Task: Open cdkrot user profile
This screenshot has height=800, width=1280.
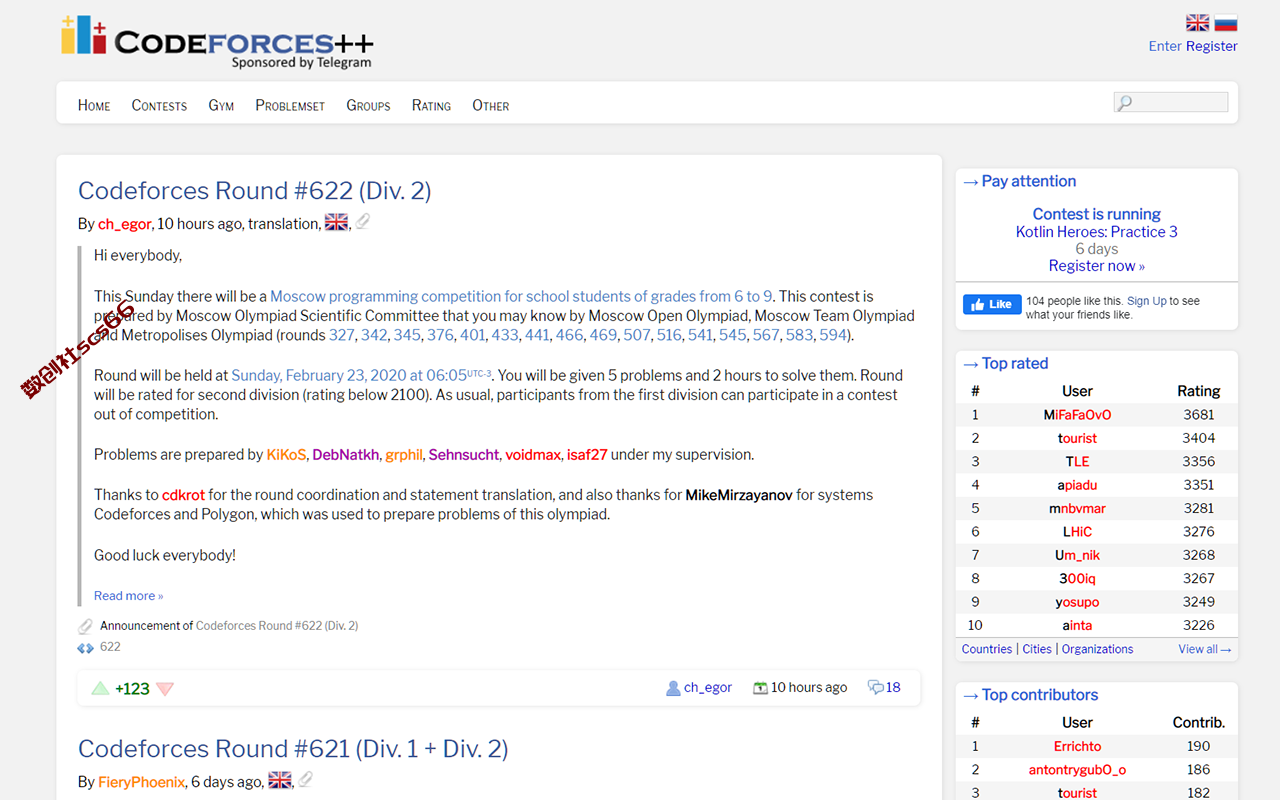Action: coord(183,495)
